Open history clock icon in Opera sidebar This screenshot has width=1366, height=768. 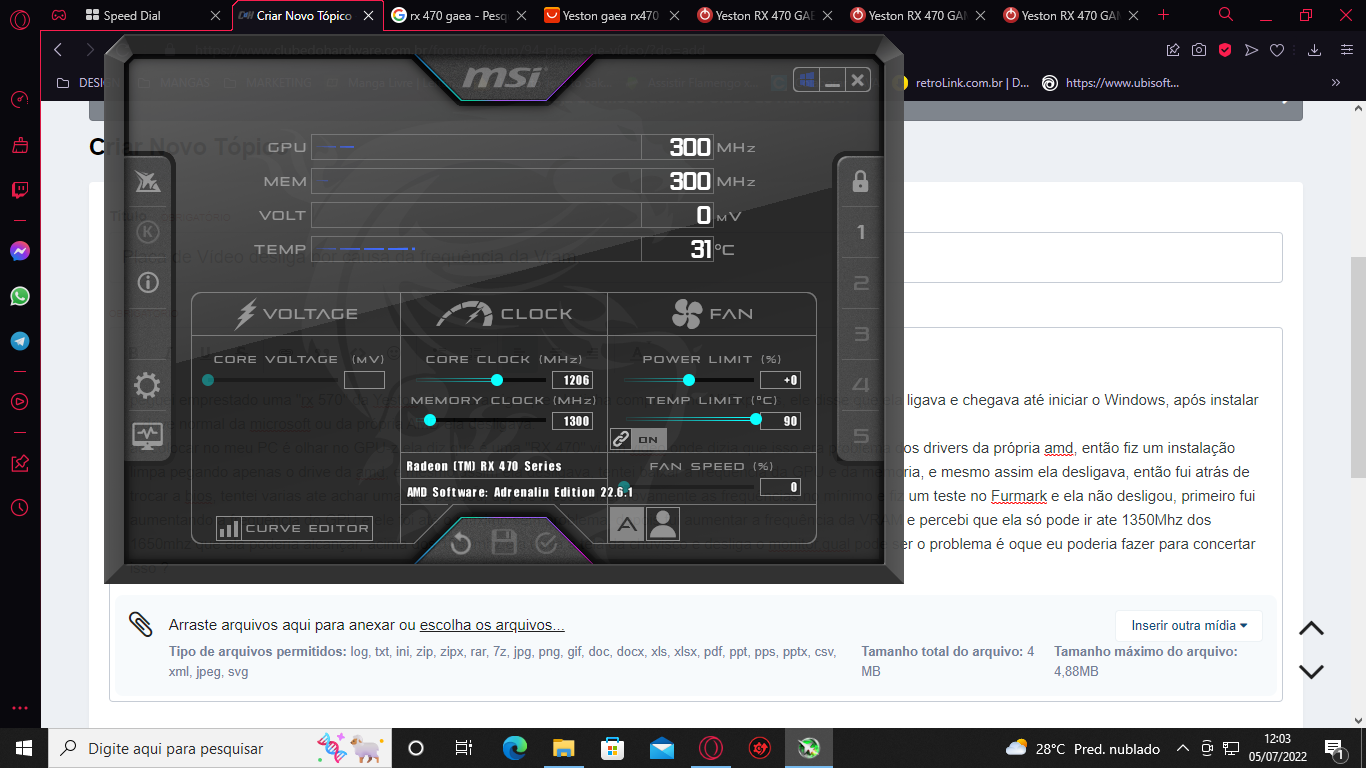tap(20, 508)
